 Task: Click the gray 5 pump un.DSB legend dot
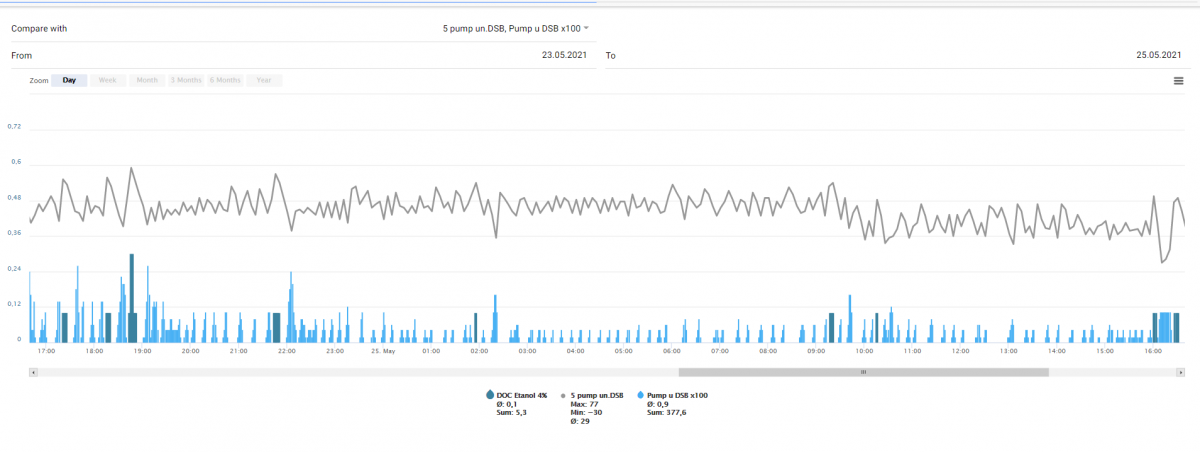point(564,396)
